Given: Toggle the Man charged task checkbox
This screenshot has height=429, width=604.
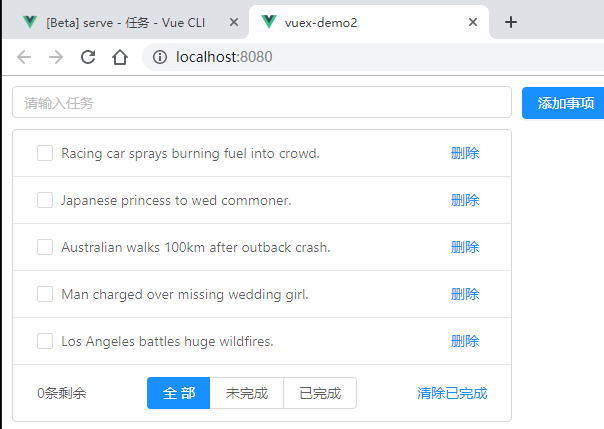Looking at the screenshot, I should click(45, 294).
